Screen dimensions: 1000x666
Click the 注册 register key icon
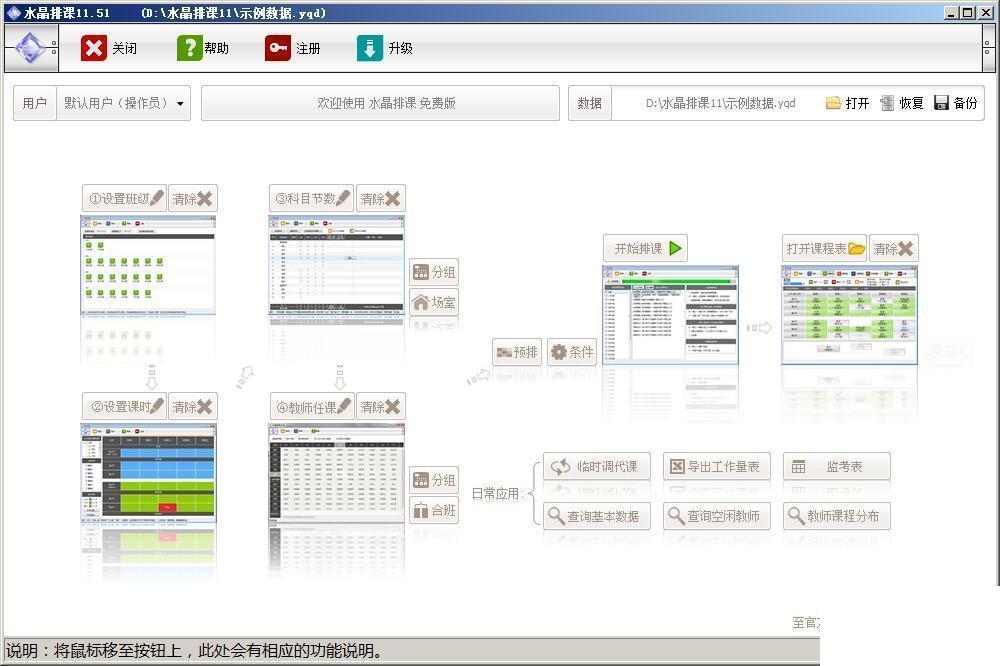click(278, 48)
